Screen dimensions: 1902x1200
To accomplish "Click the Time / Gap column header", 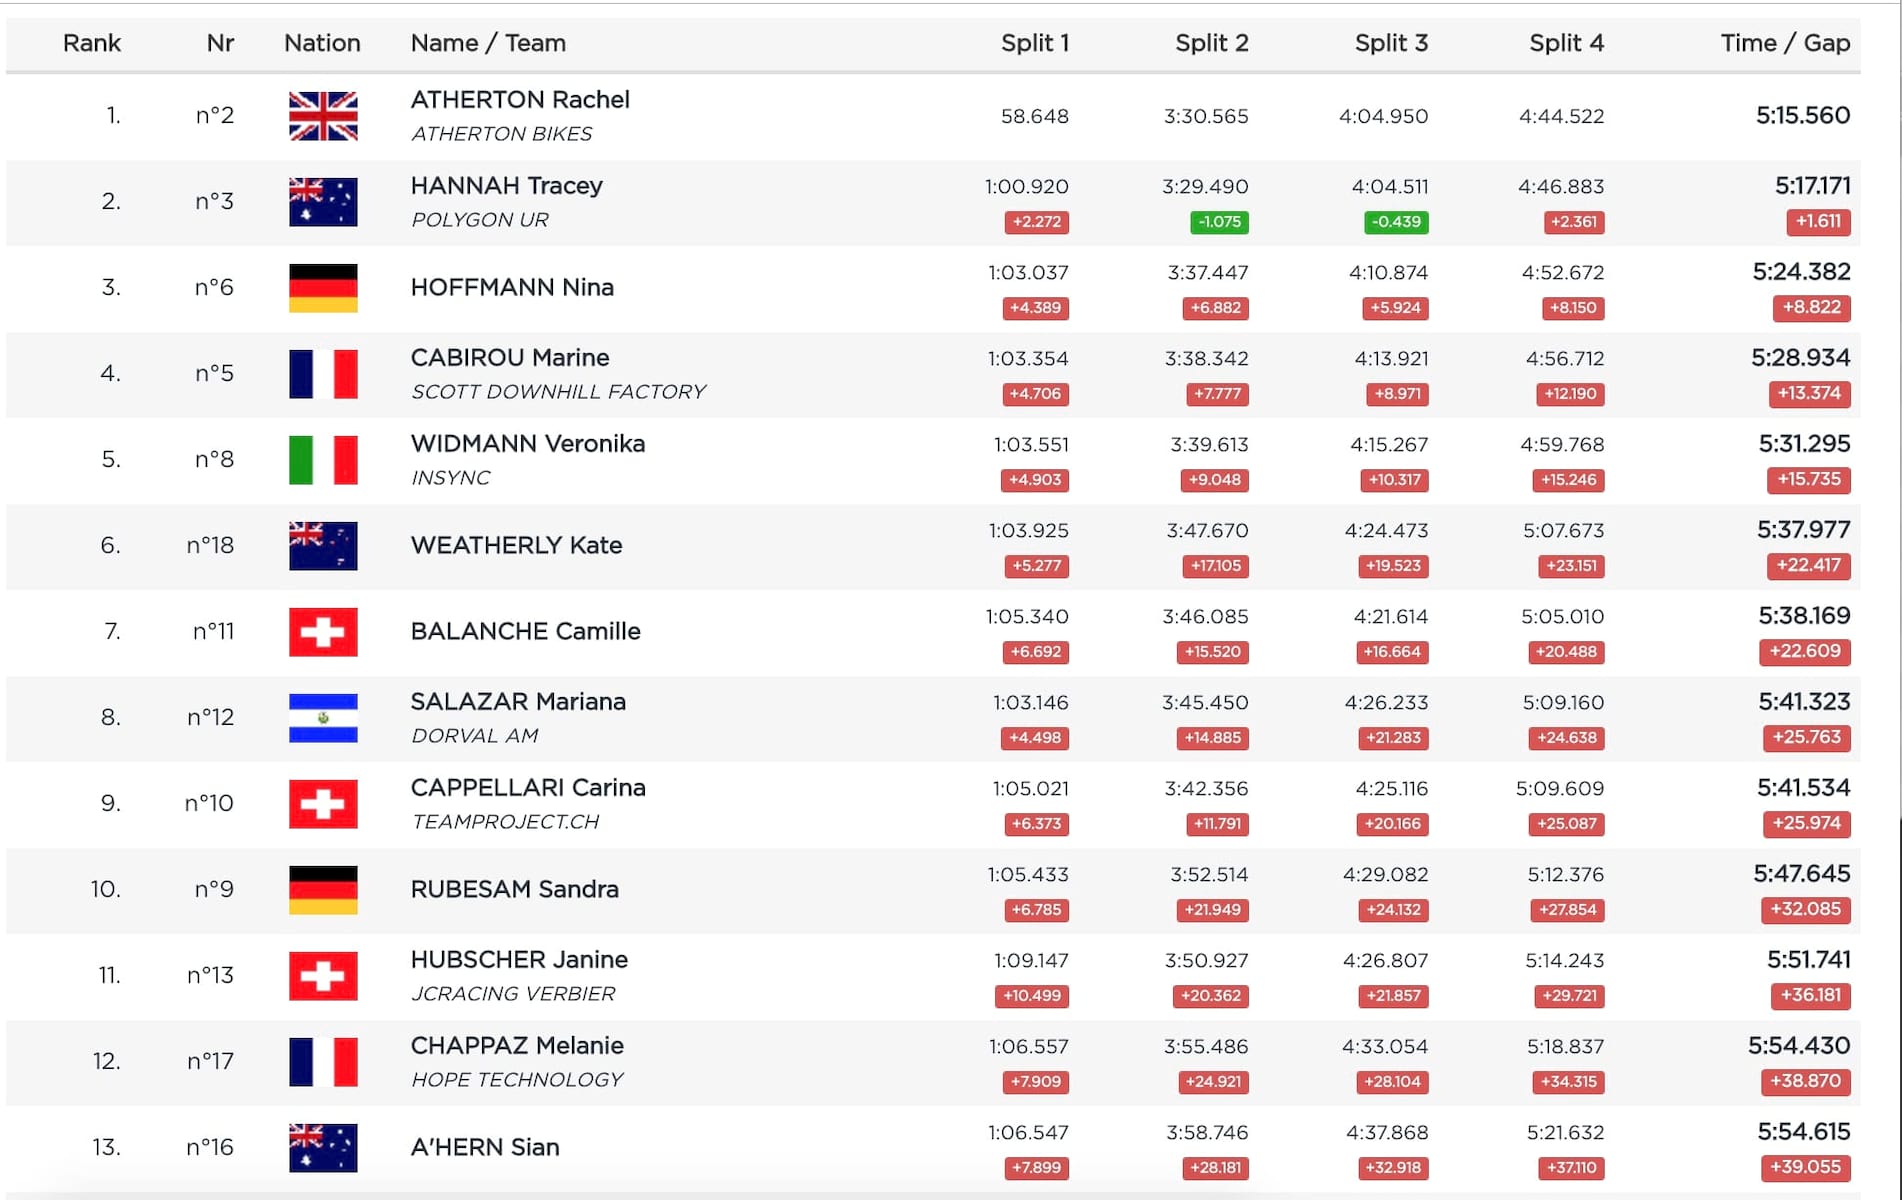I will (1784, 43).
